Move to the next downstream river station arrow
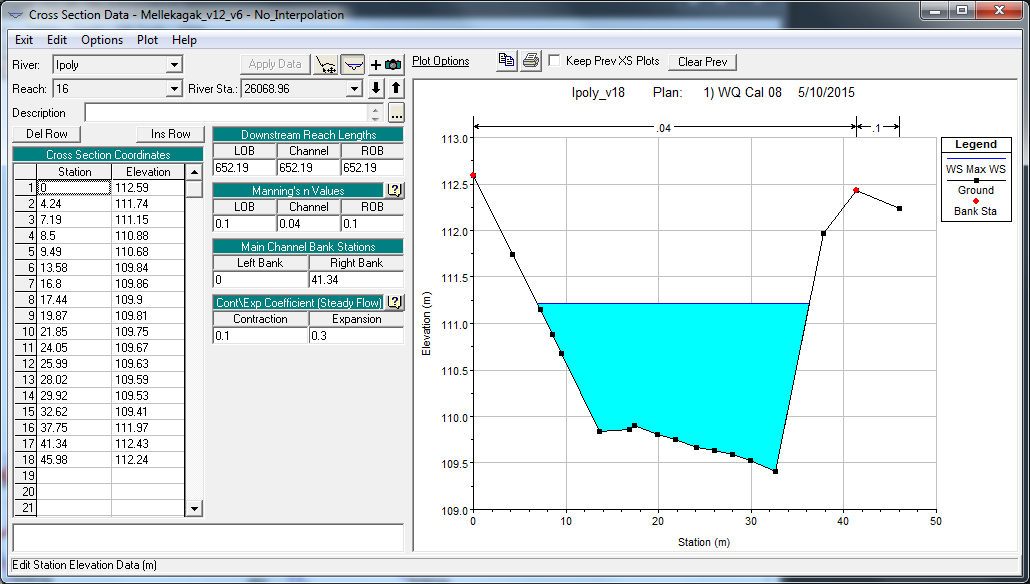This screenshot has width=1030, height=584. click(x=376, y=88)
